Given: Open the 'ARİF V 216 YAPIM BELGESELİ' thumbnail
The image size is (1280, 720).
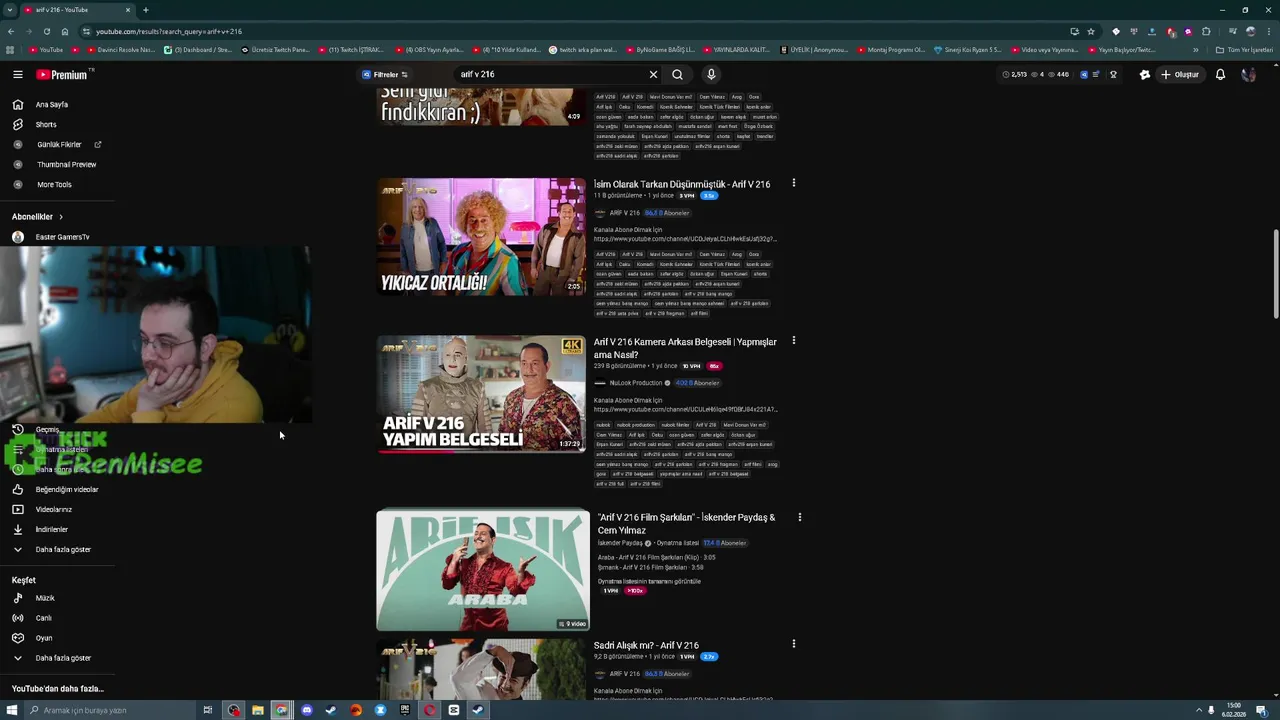Looking at the screenshot, I should (481, 394).
